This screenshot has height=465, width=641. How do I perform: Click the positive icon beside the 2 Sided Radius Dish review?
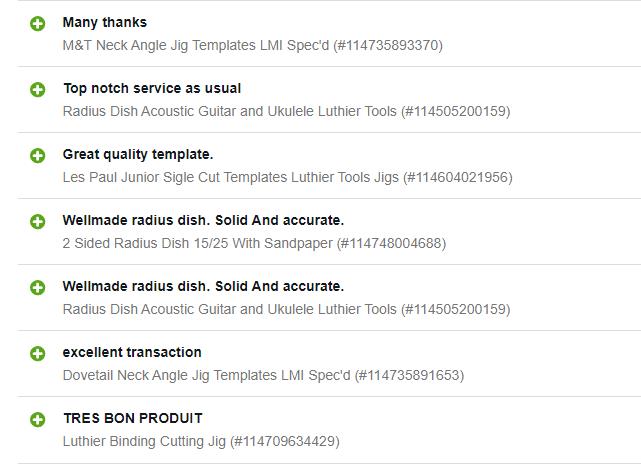click(38, 221)
